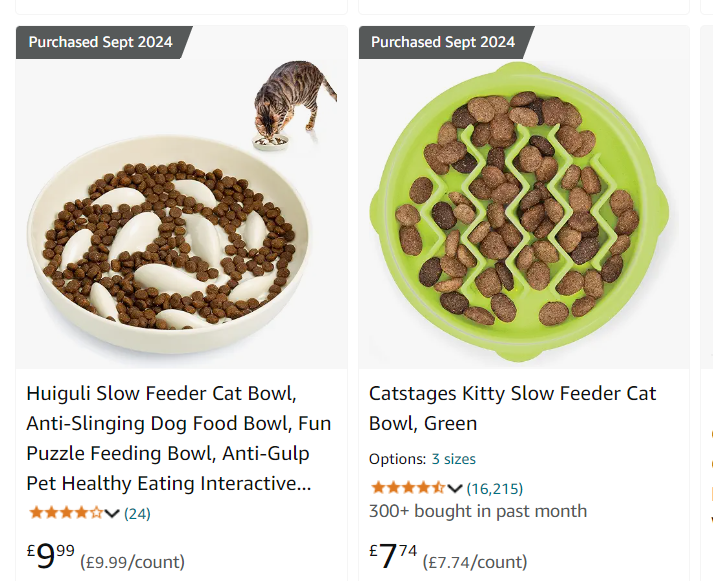Click '300+ bought in past month' text

(x=478, y=511)
